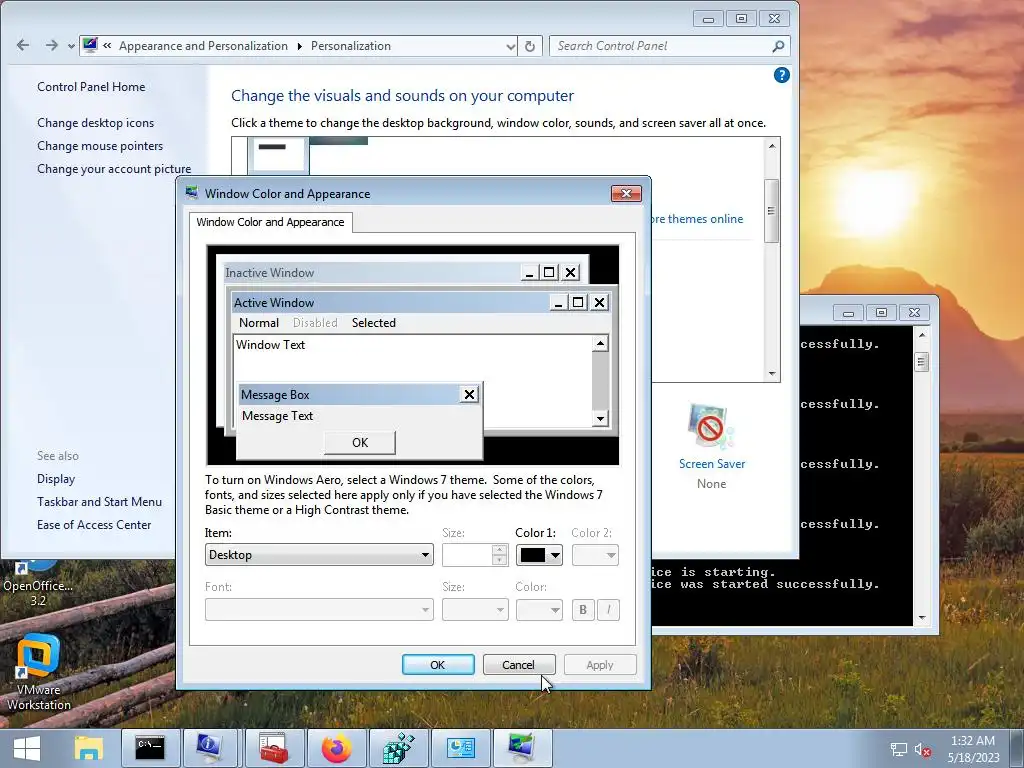Open the Font Size dropdown
Screen dimensions: 1024x768
(x=475, y=609)
